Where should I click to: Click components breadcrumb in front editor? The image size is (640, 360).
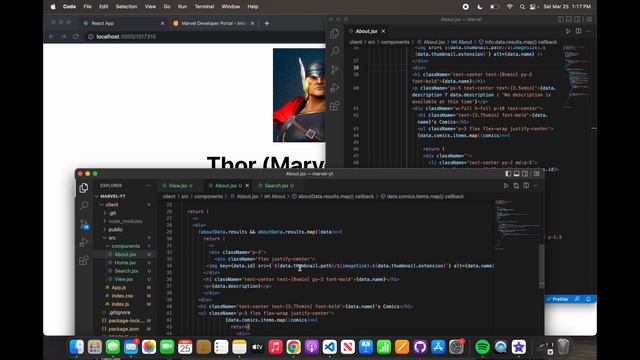click(208, 196)
